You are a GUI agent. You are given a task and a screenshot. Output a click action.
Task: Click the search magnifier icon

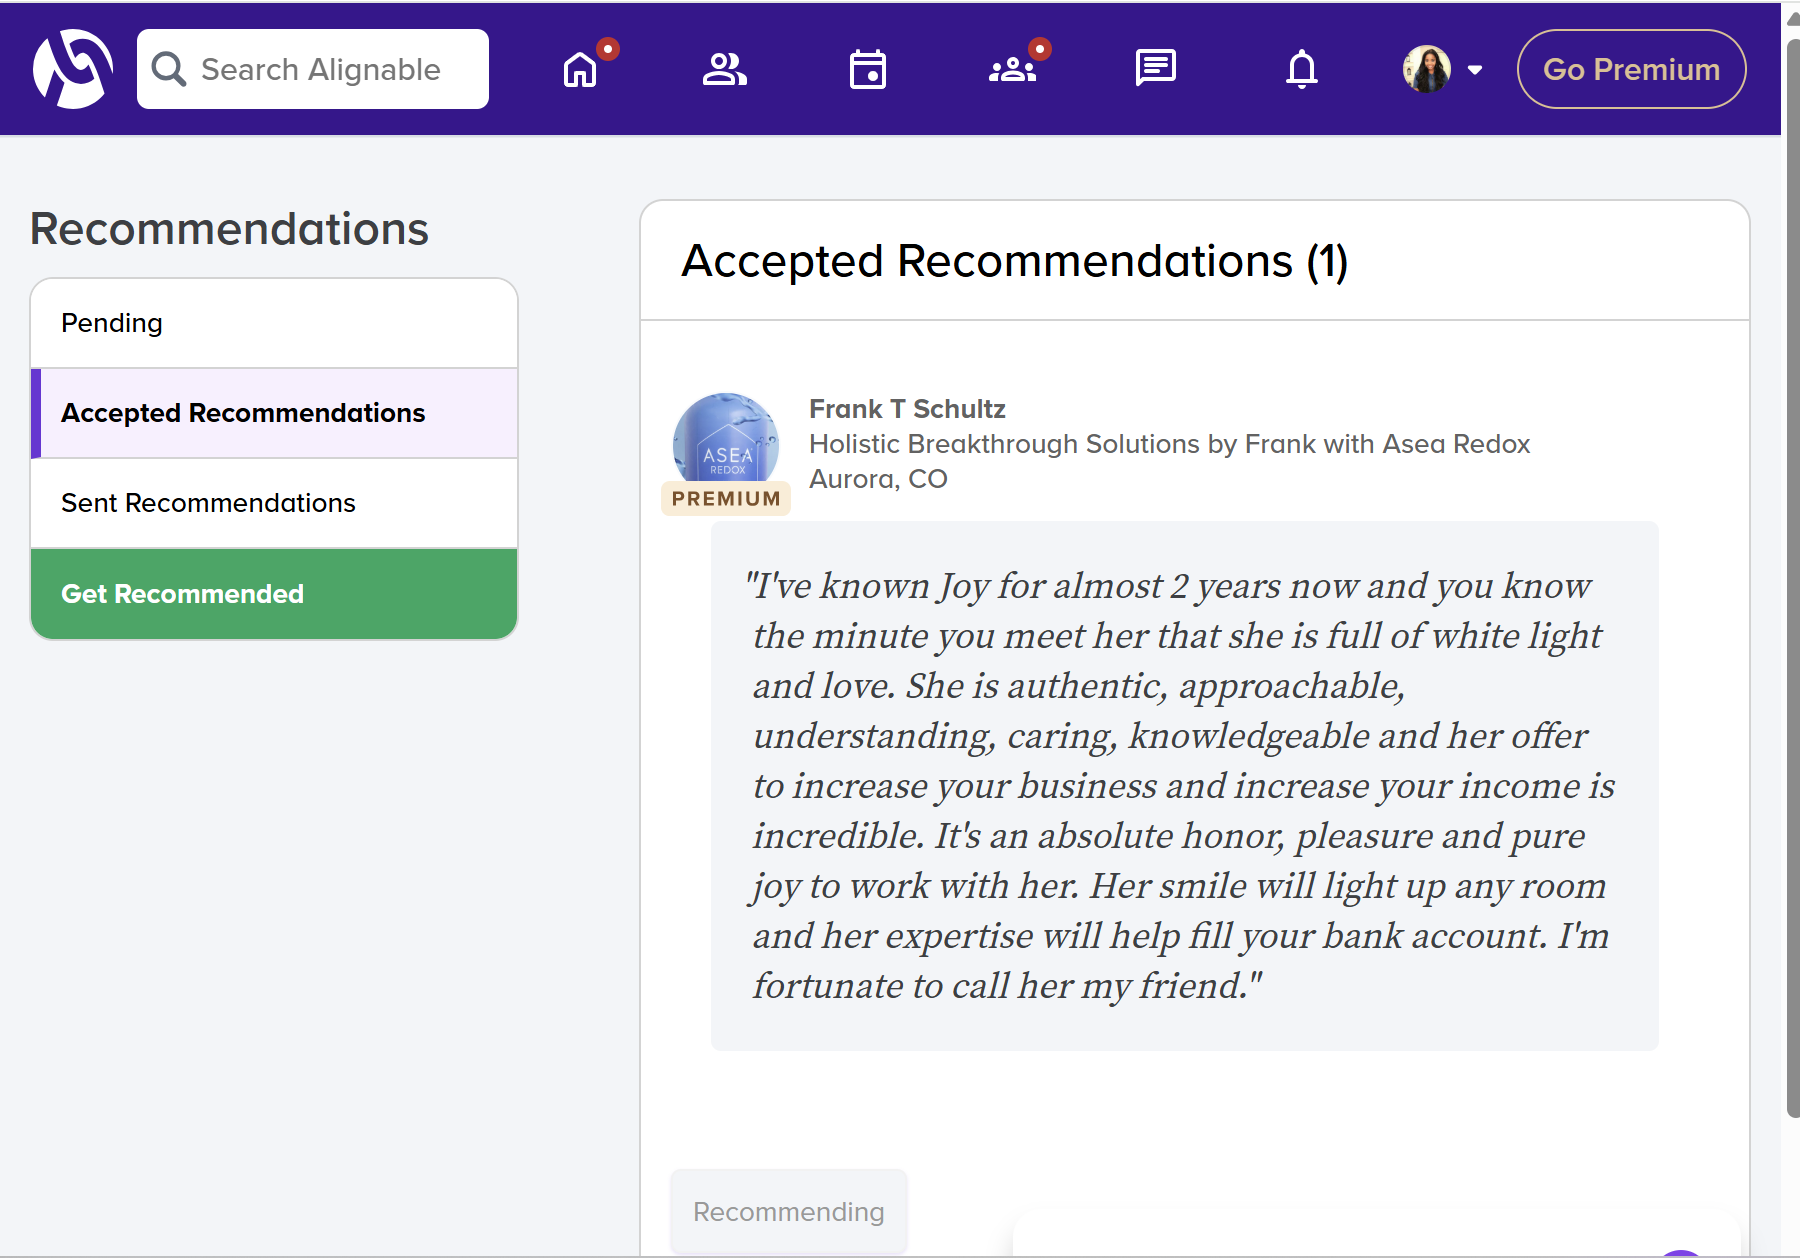[x=169, y=69]
